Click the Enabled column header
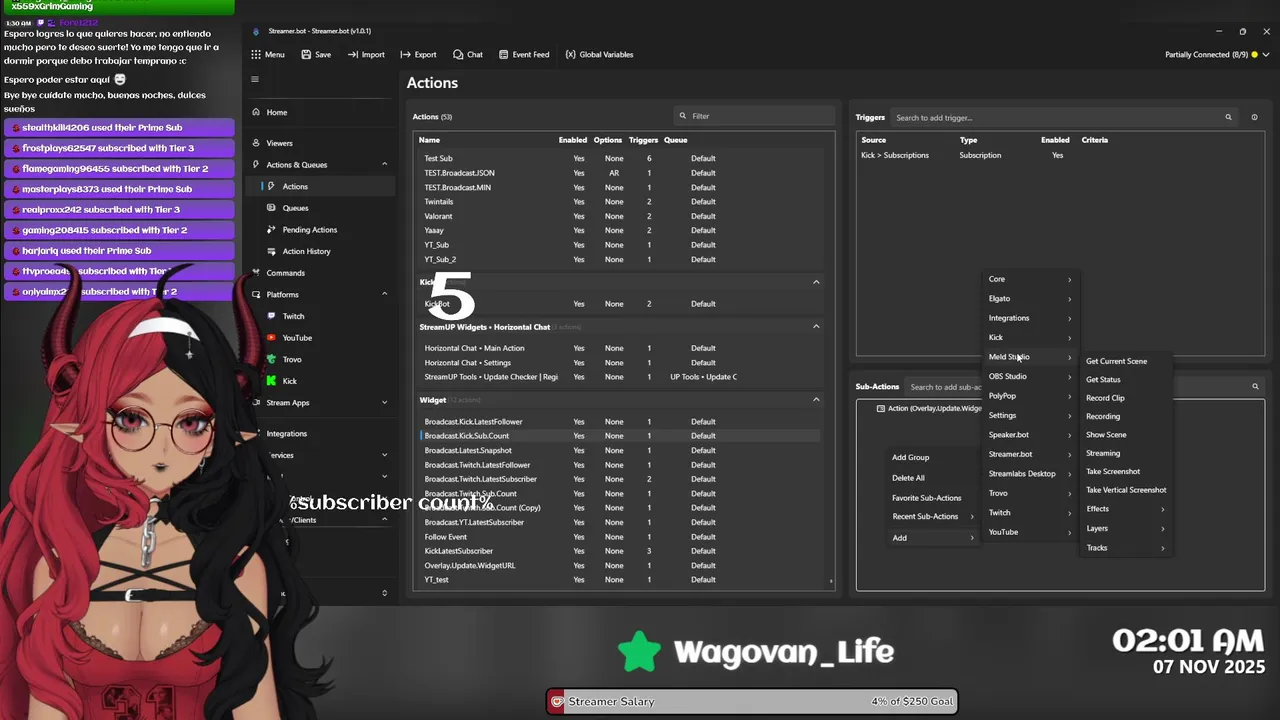The image size is (1280, 720). pyautogui.click(x=573, y=140)
